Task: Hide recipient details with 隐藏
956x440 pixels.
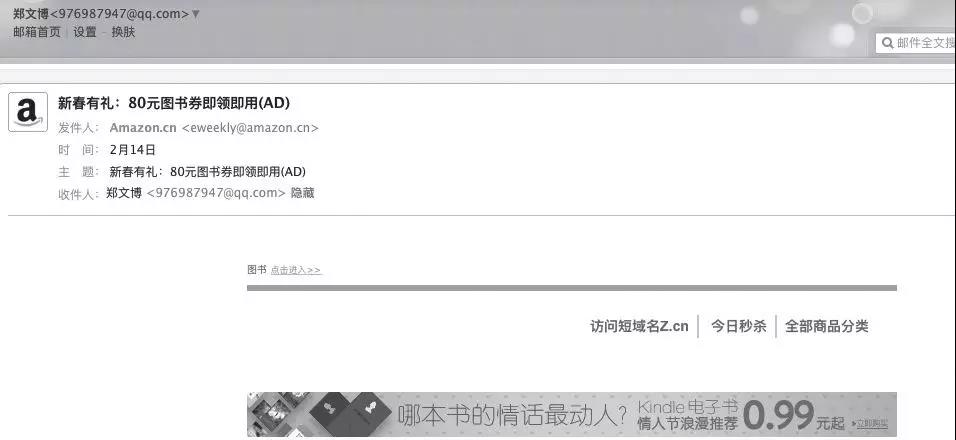Action: click(302, 193)
